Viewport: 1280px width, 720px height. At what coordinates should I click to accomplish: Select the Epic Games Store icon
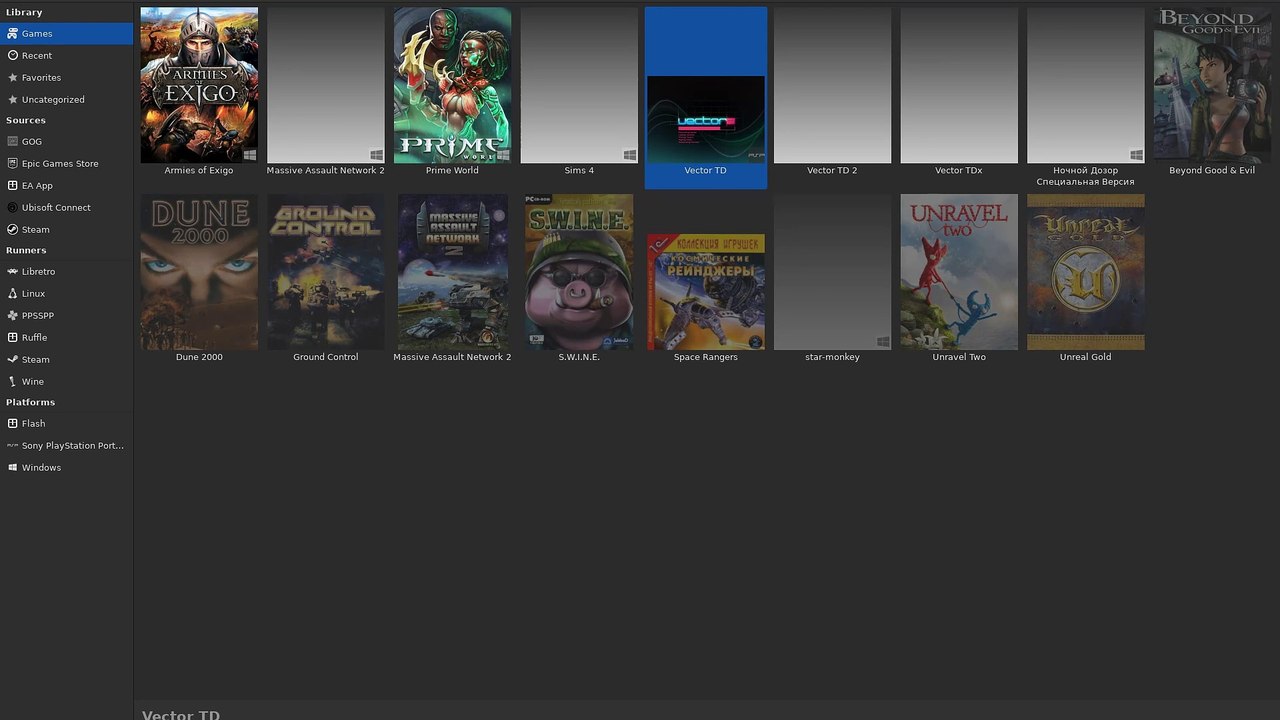12,164
